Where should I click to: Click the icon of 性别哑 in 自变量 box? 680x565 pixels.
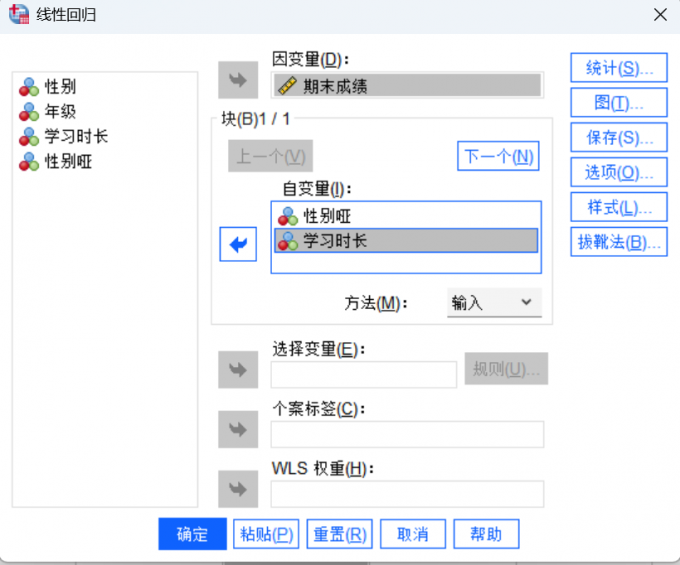(288, 216)
